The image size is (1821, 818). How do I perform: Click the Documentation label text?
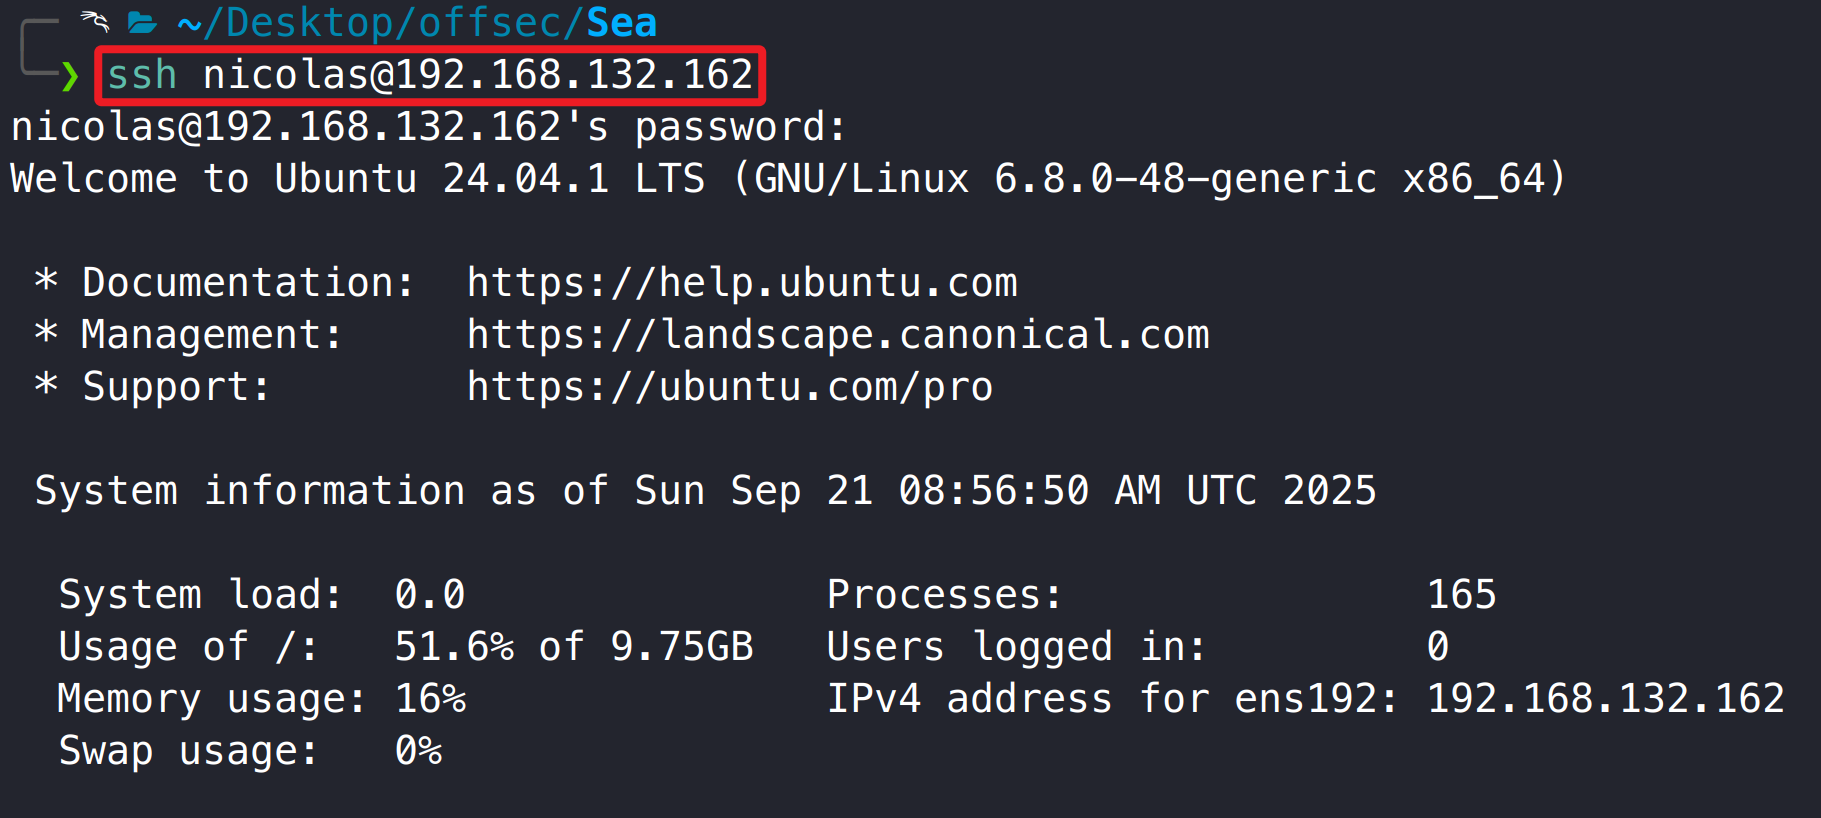[247, 283]
